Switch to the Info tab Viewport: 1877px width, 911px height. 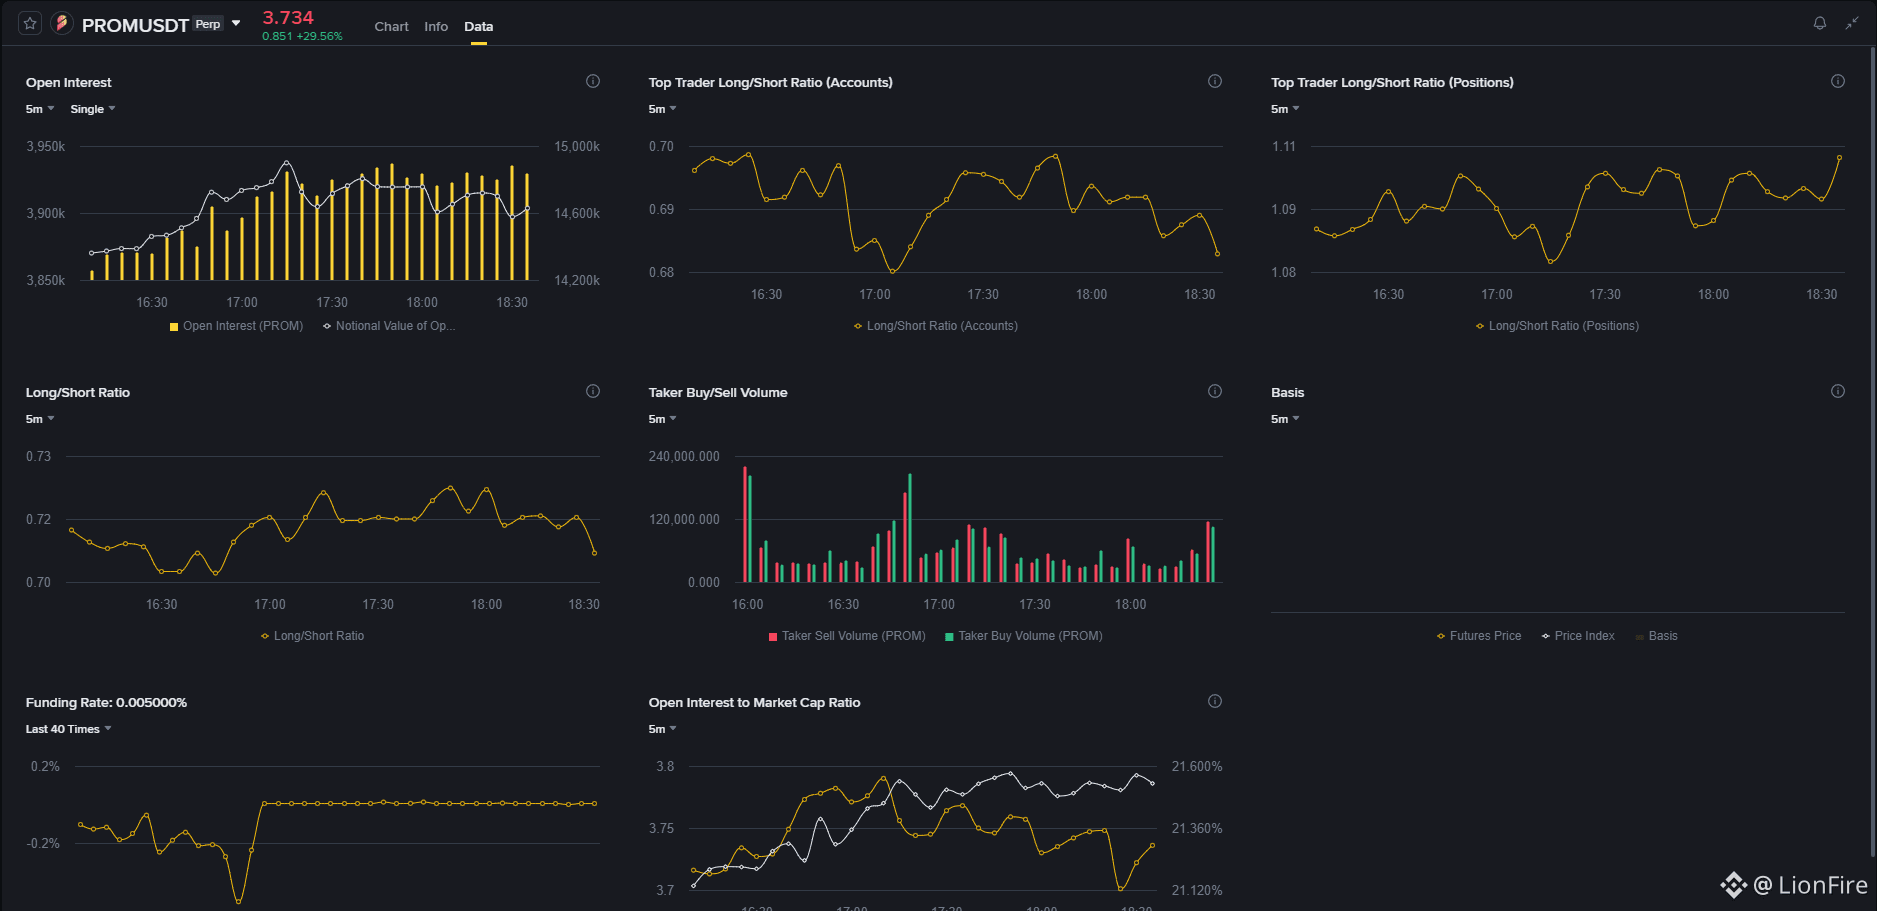pyautogui.click(x=436, y=27)
